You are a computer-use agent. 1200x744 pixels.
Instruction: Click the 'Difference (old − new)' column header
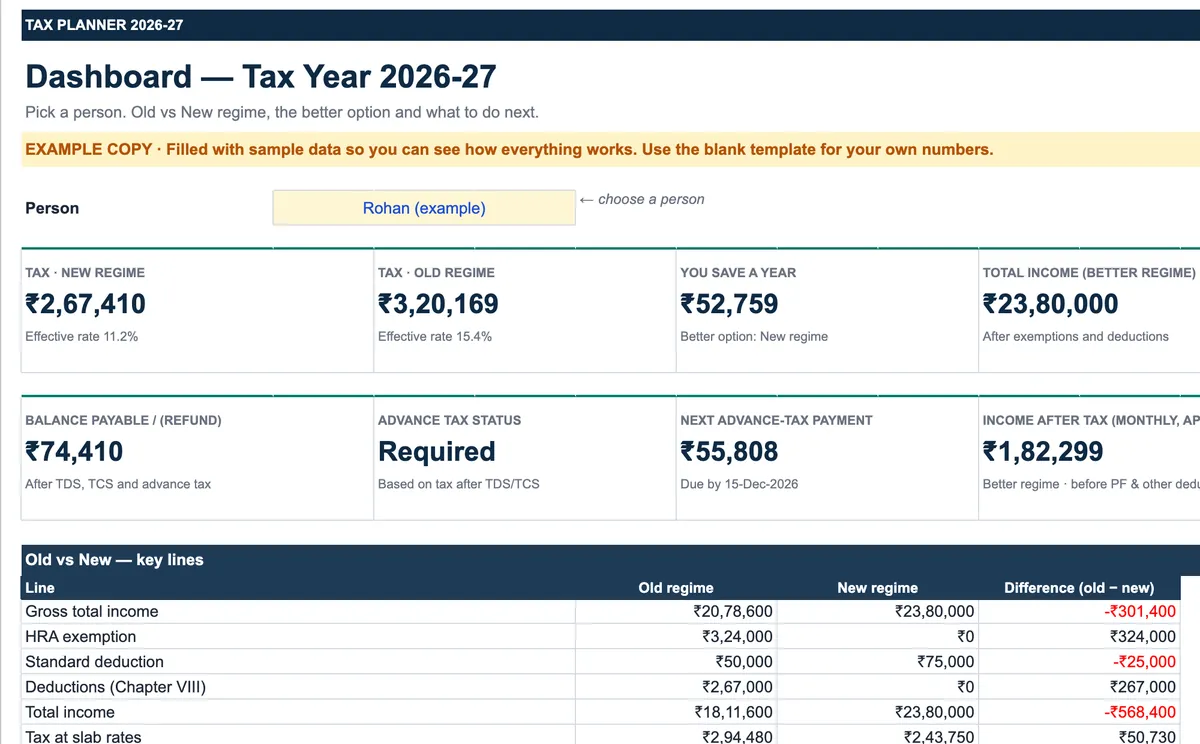pos(1079,588)
